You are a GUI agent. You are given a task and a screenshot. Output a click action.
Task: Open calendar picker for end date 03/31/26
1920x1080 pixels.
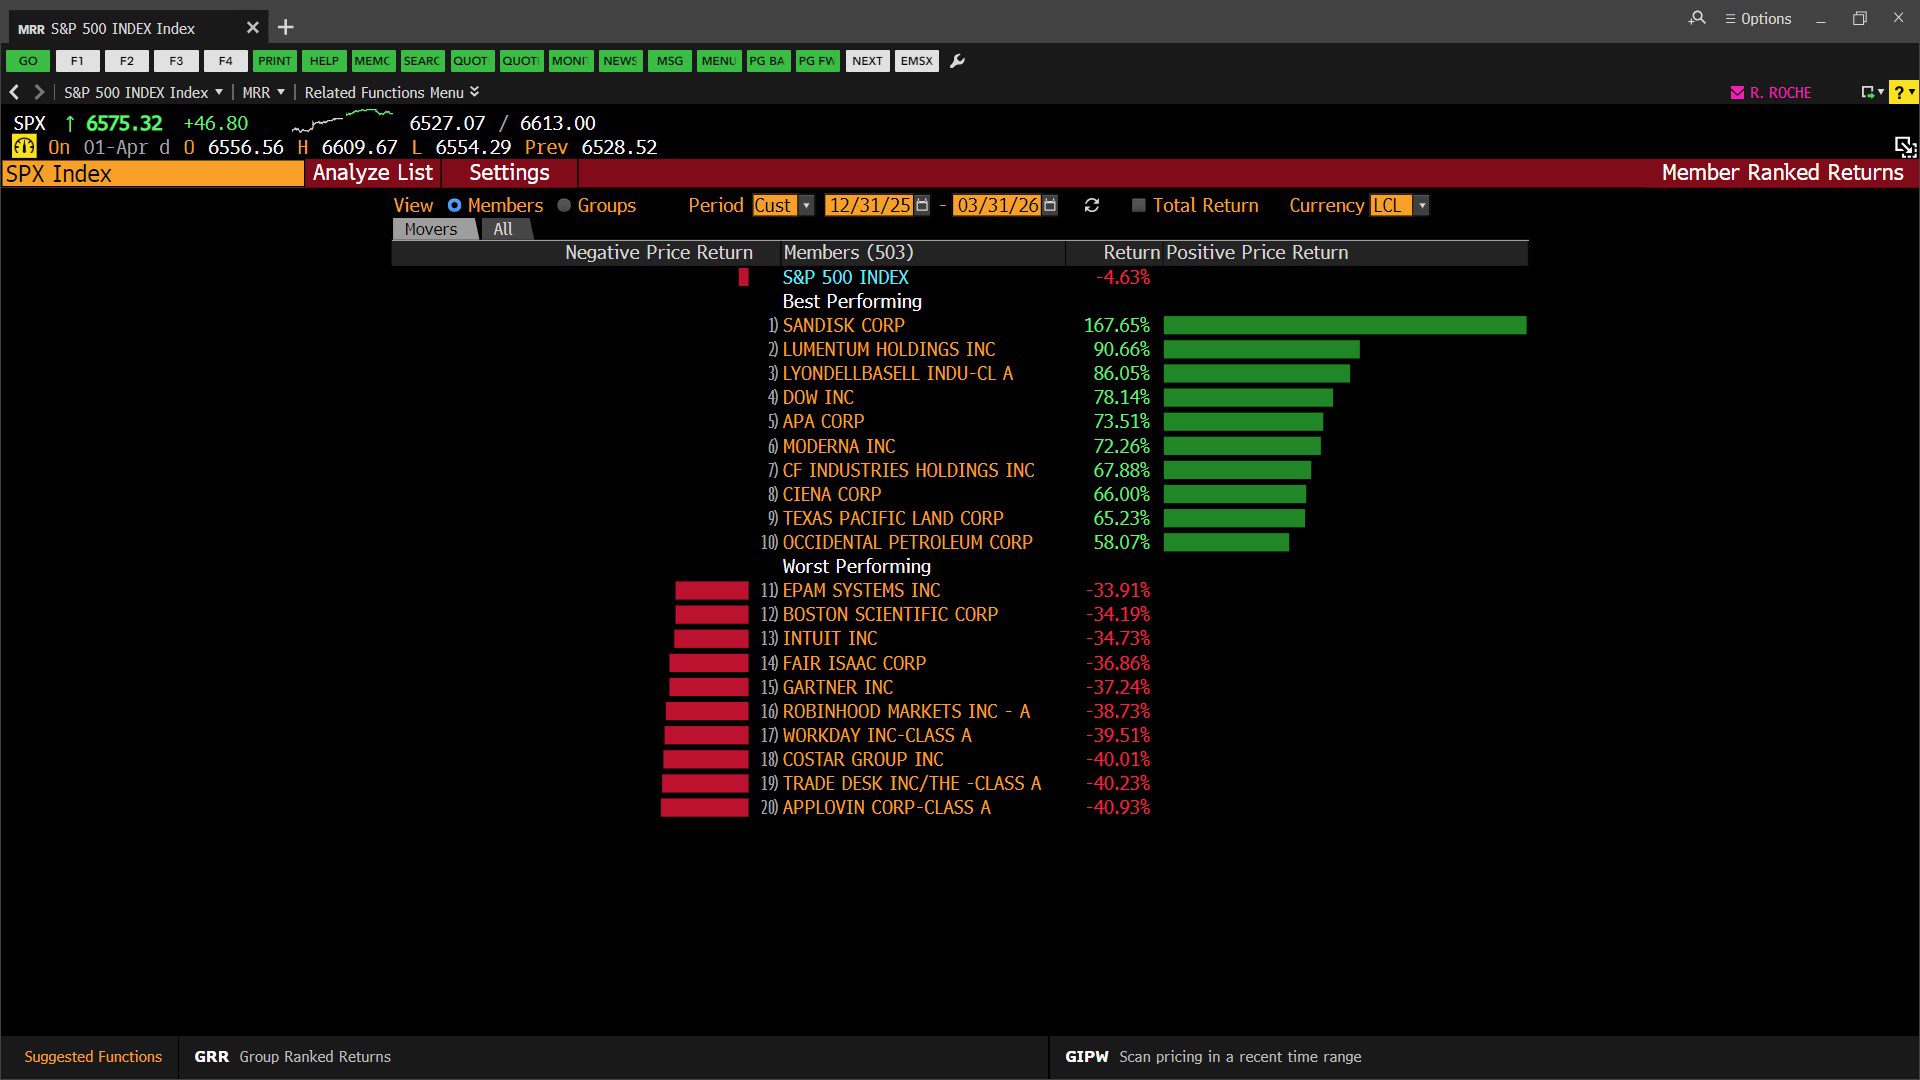click(x=1050, y=205)
